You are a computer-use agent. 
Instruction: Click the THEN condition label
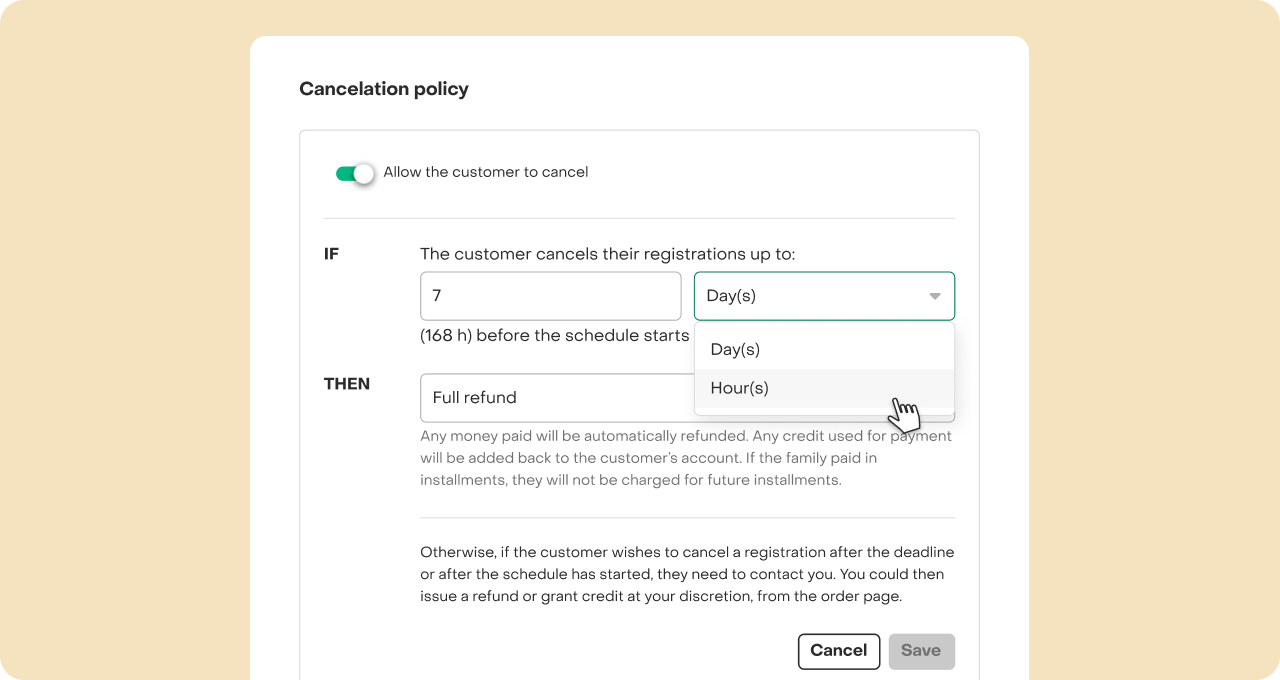[347, 384]
